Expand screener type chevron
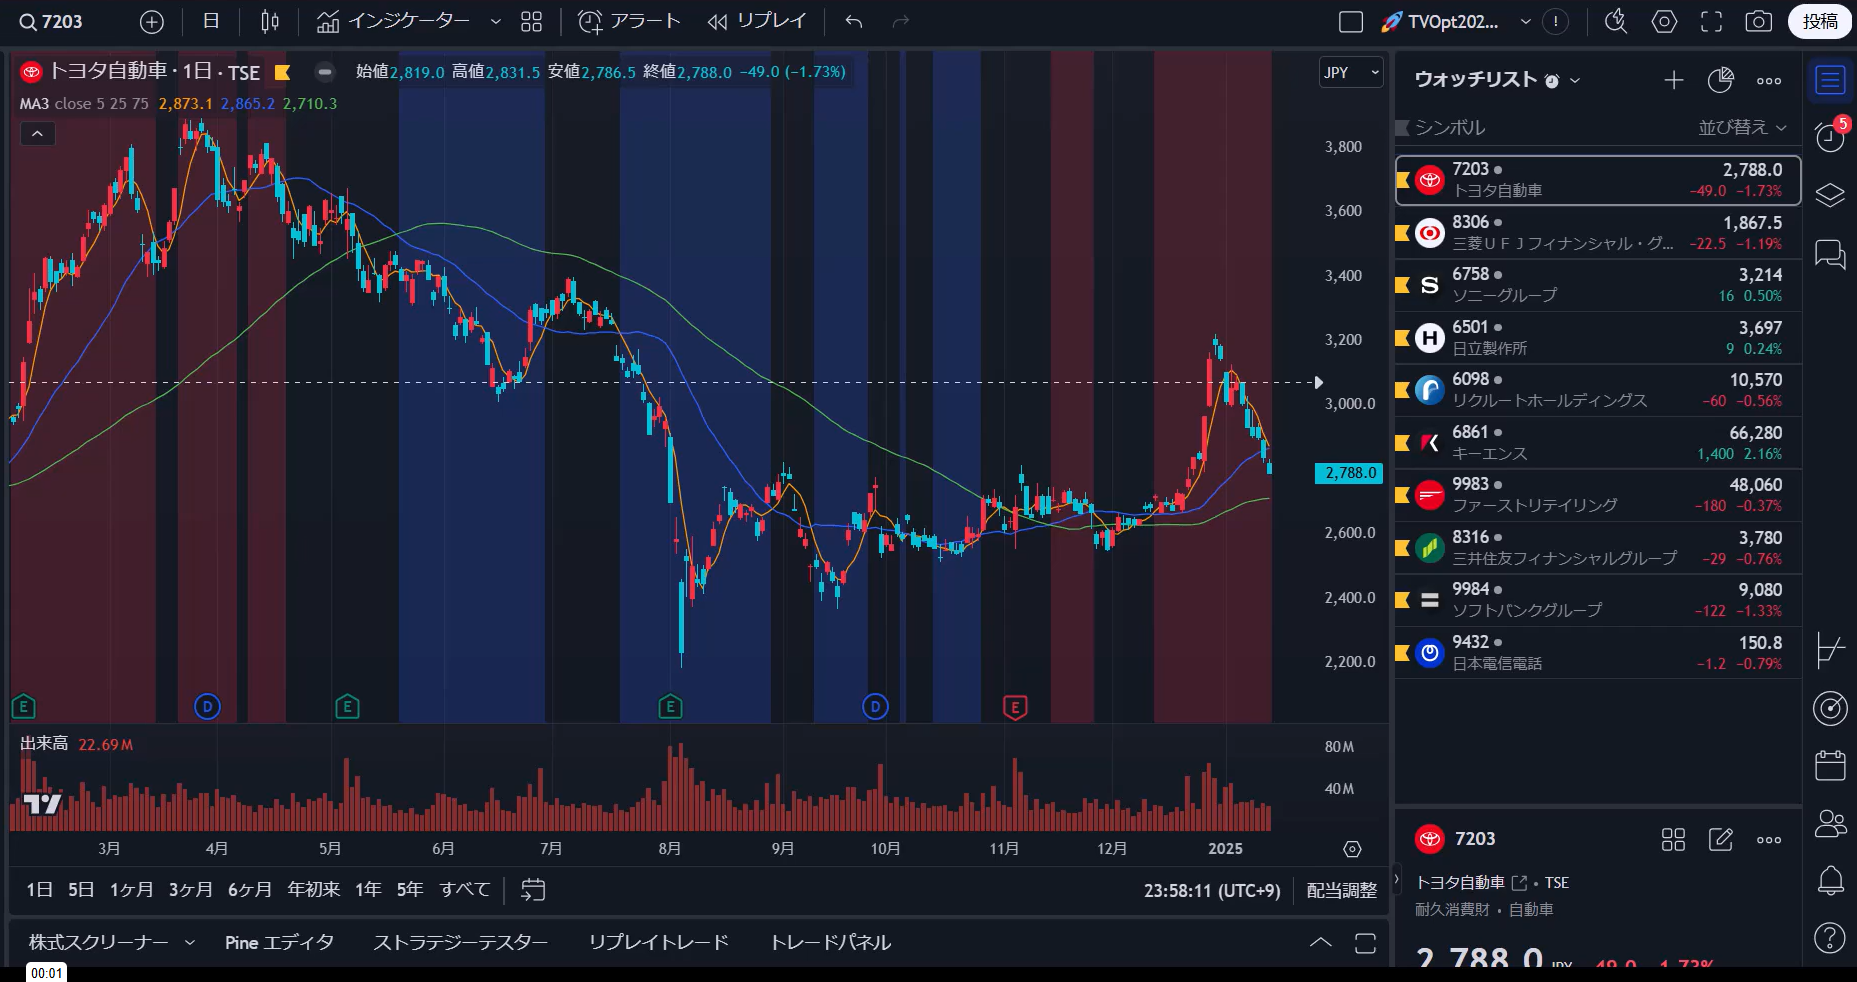This screenshot has height=982, width=1857. pos(190,943)
